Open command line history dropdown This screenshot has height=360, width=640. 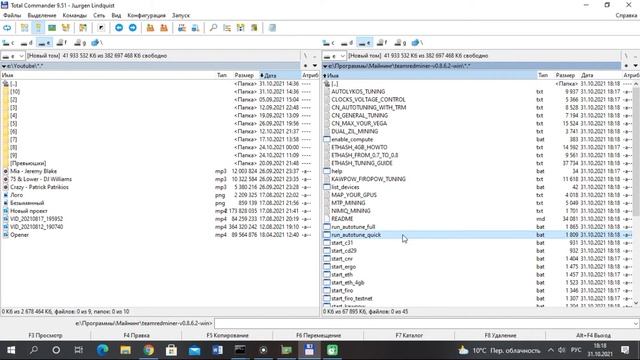click(x=636, y=323)
